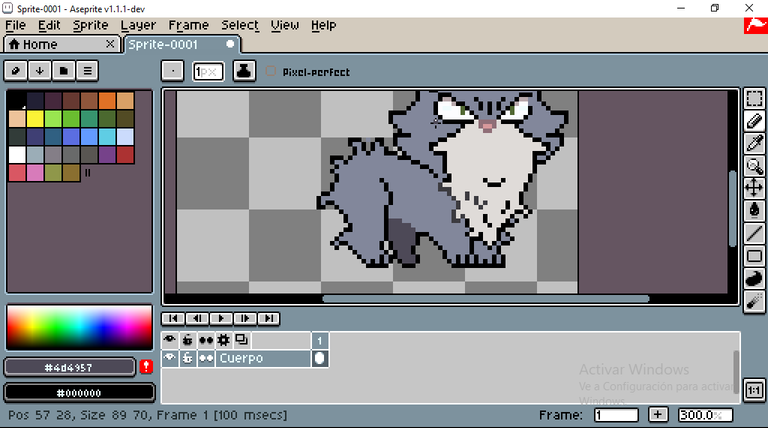The width and height of the screenshot is (768, 428).
Task: Close the Home tab
Action: pos(110,44)
